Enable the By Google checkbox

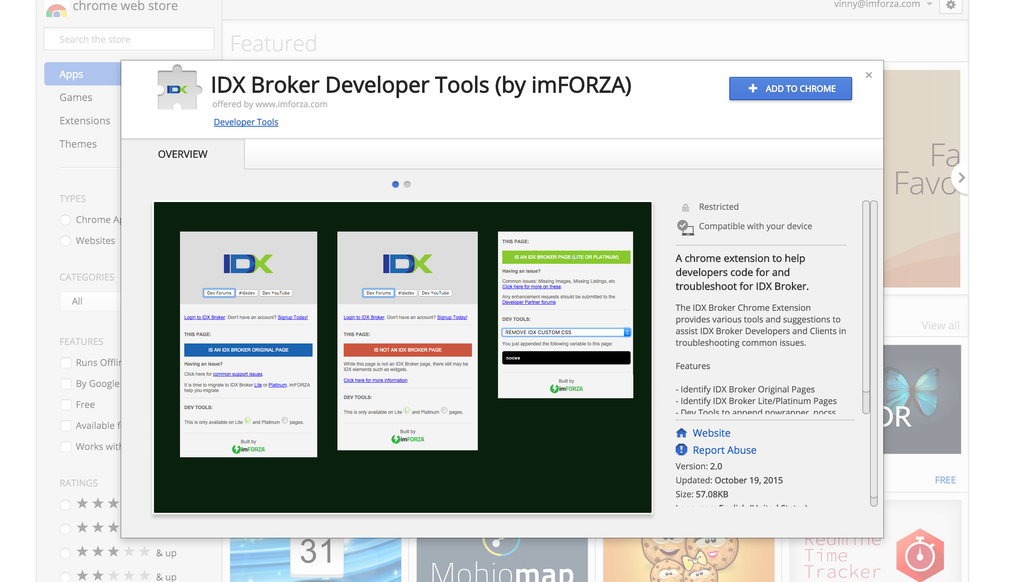(x=65, y=384)
